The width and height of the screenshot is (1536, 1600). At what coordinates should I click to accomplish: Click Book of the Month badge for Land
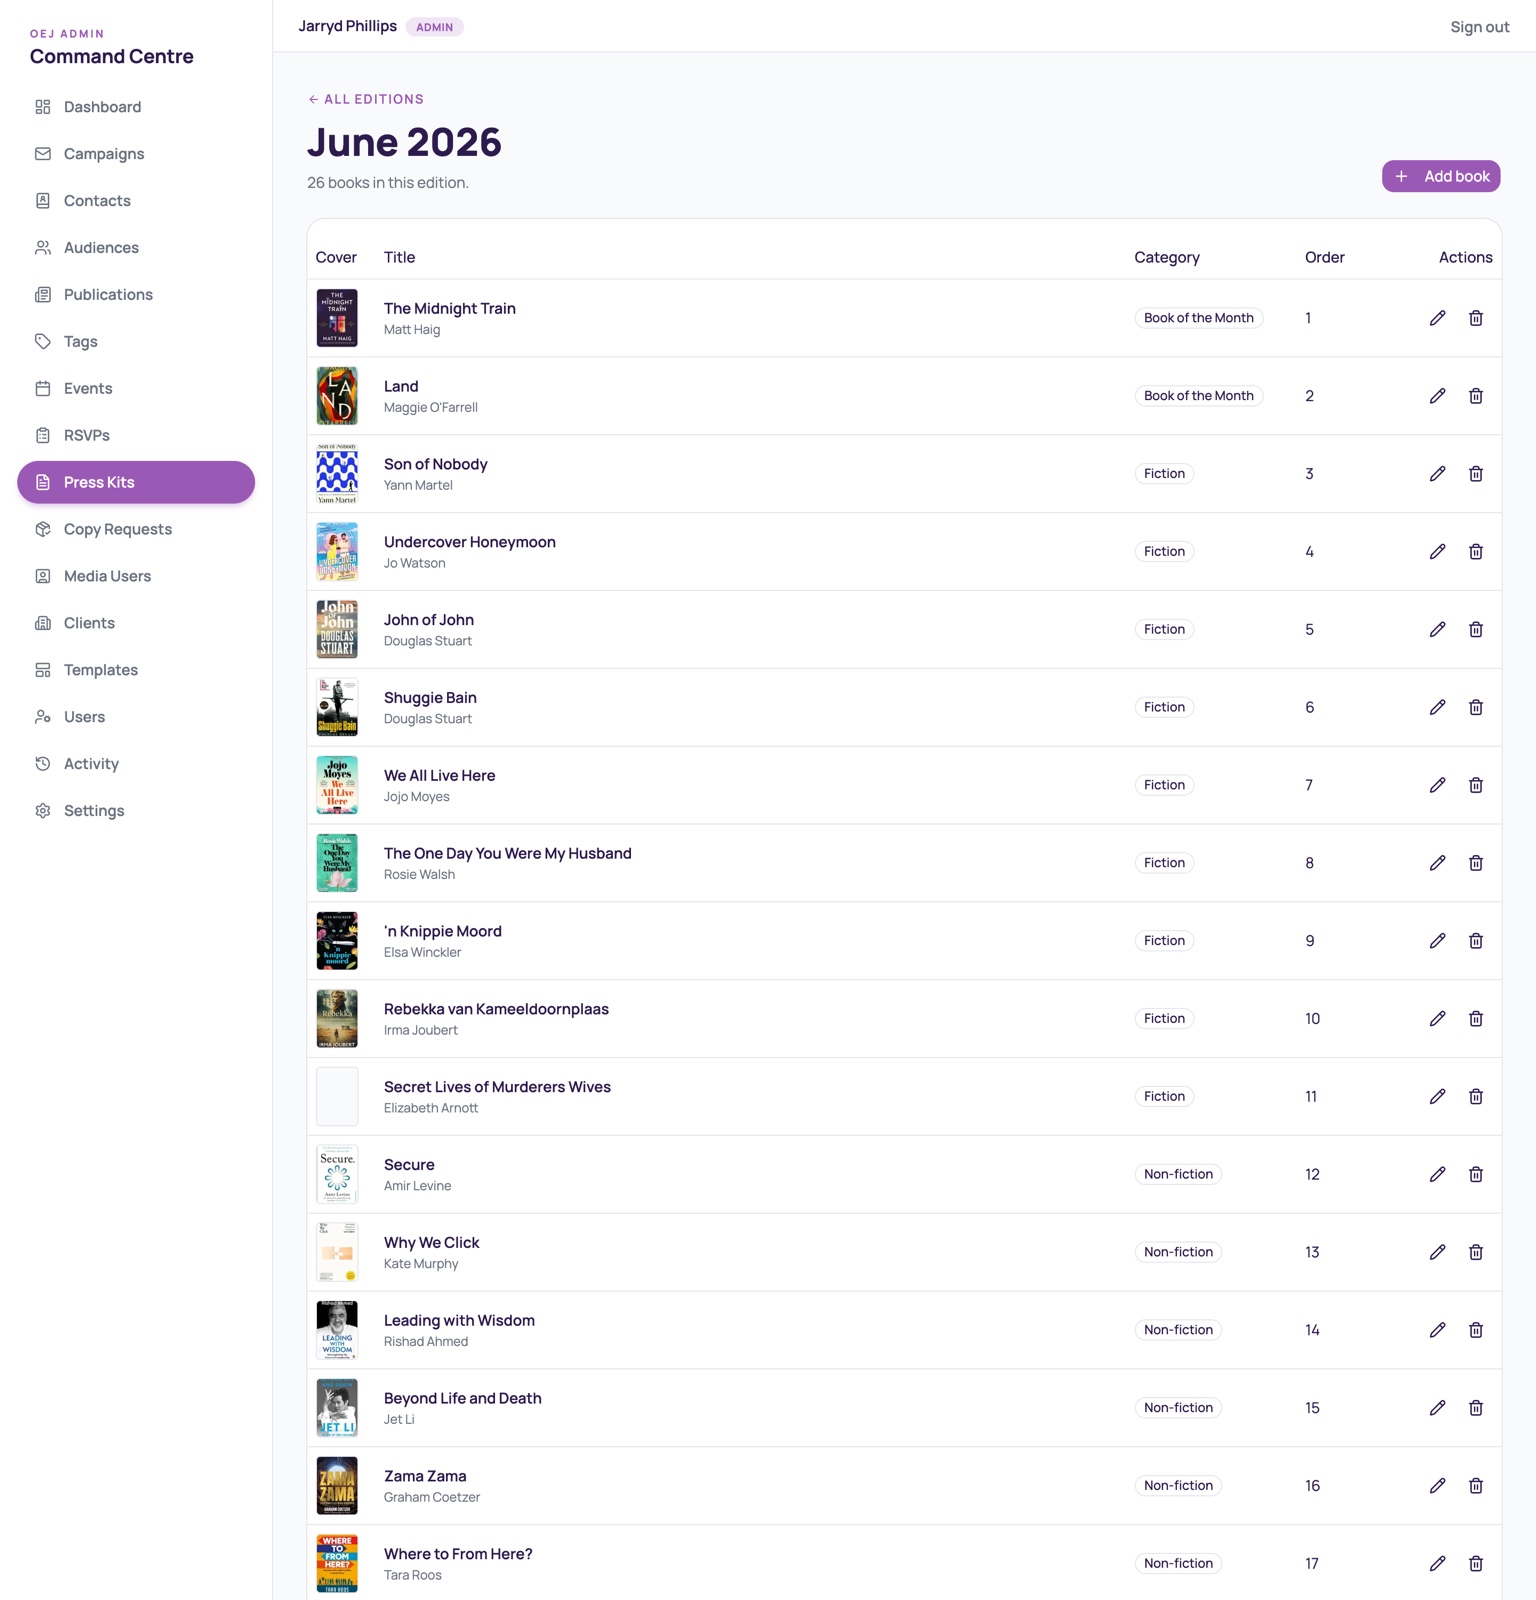click(x=1199, y=396)
